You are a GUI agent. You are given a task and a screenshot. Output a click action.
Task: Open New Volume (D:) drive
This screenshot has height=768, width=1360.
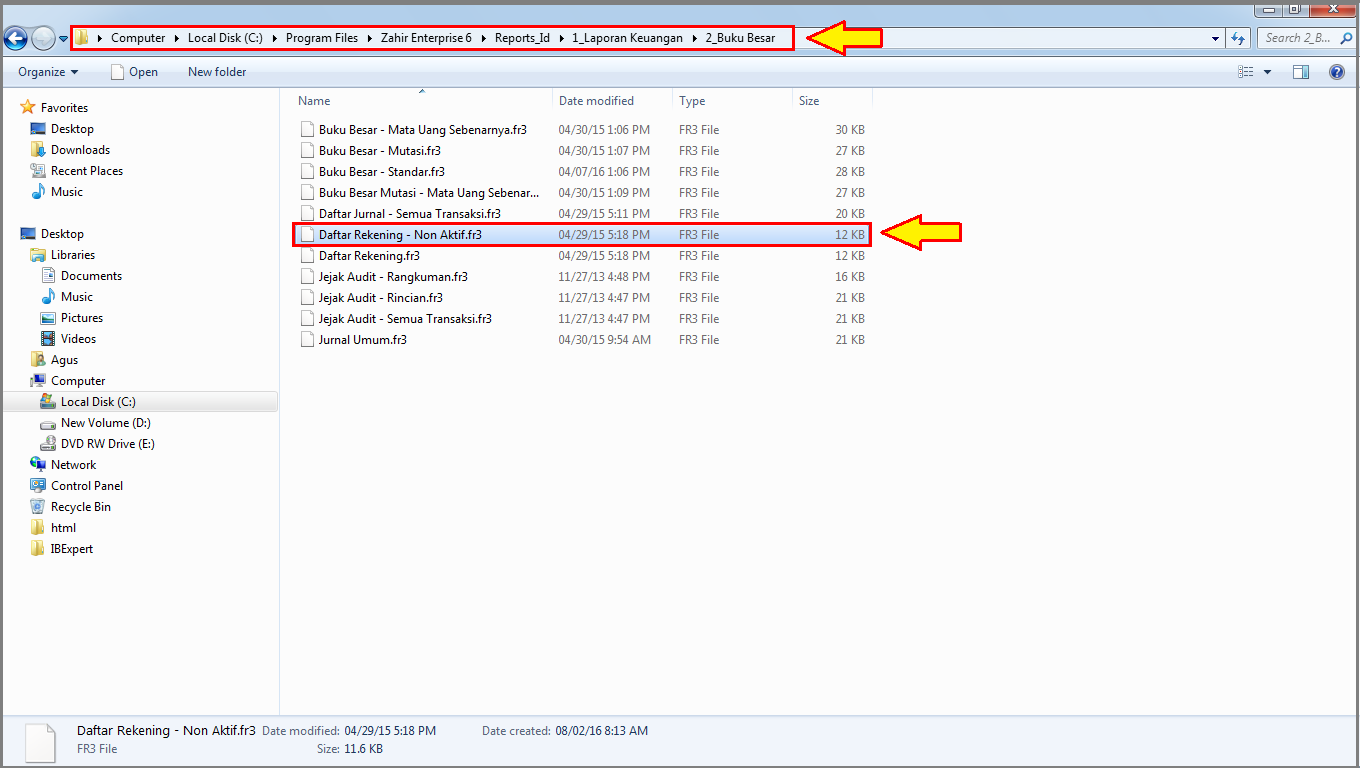(105, 423)
